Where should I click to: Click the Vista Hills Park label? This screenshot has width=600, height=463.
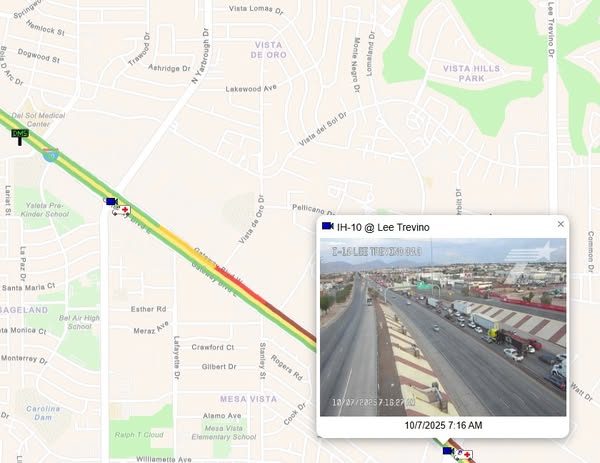pyautogui.click(x=471, y=73)
